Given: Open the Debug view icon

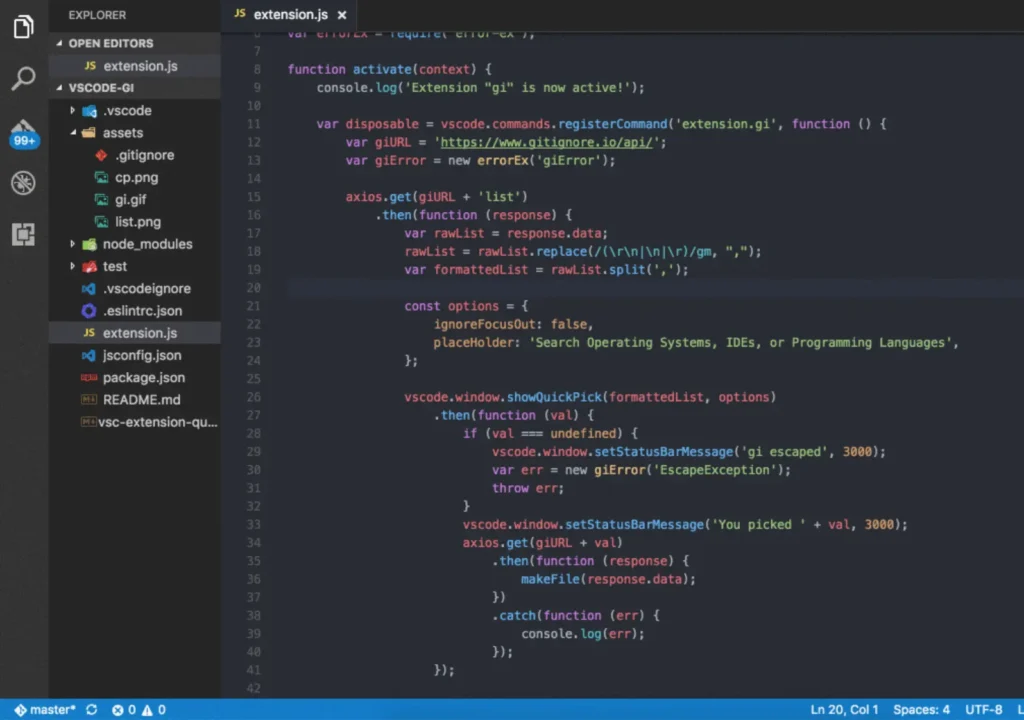Looking at the screenshot, I should (24, 183).
